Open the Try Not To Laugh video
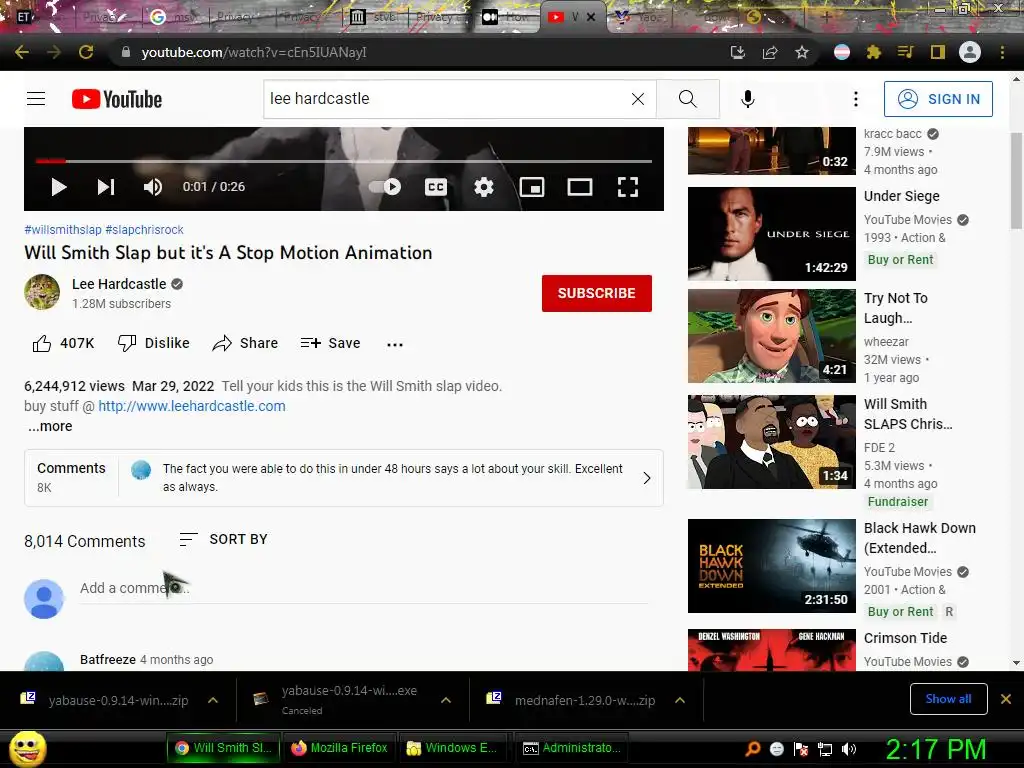1024x768 pixels. [x=772, y=336]
